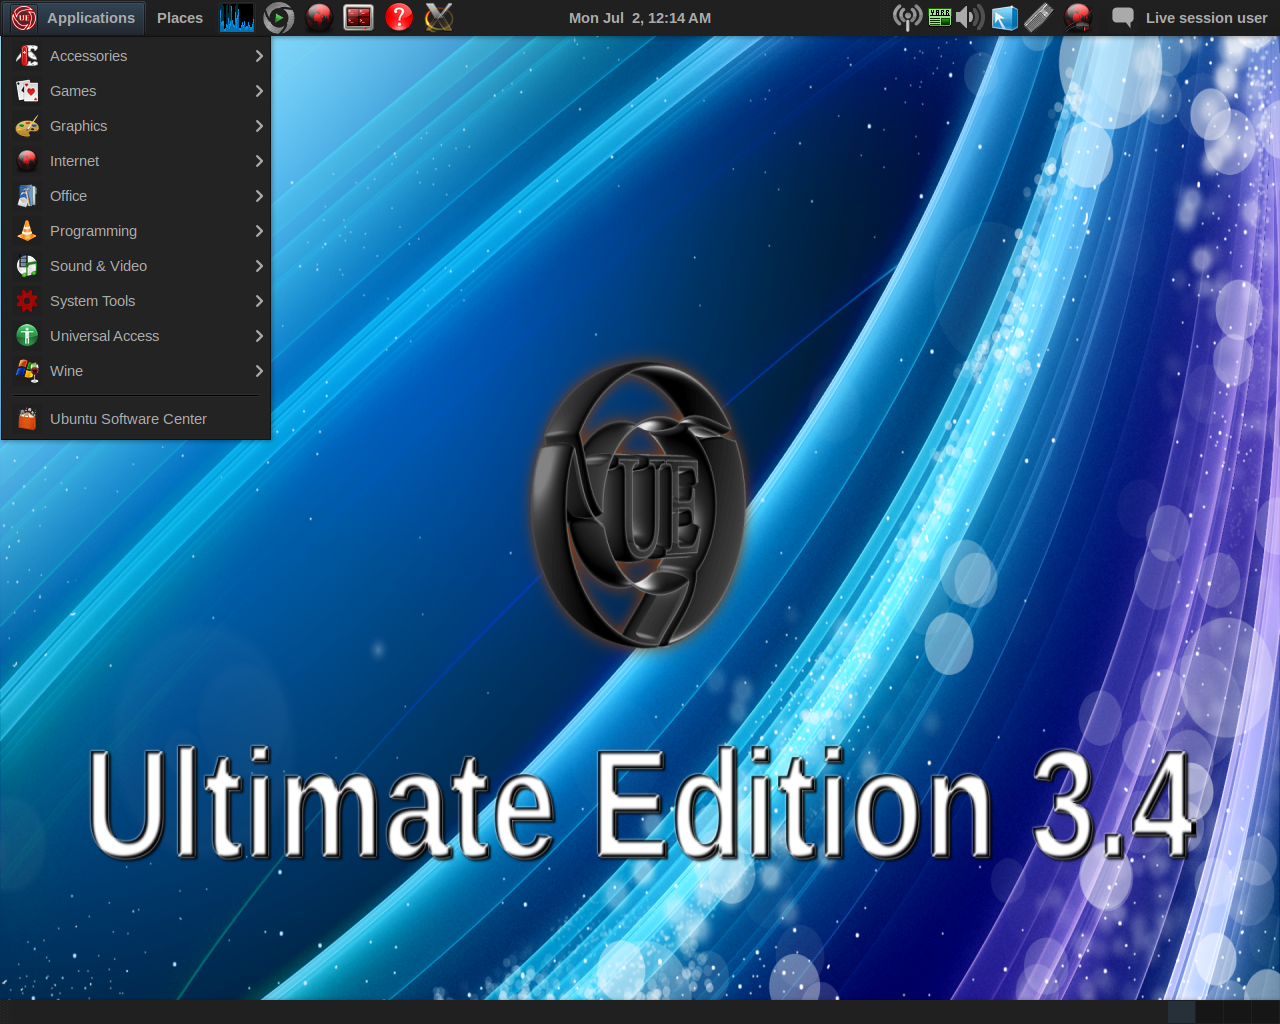Open the chat bubble messaging indicator
Viewport: 1280px width, 1024px height.
pos(1121,17)
